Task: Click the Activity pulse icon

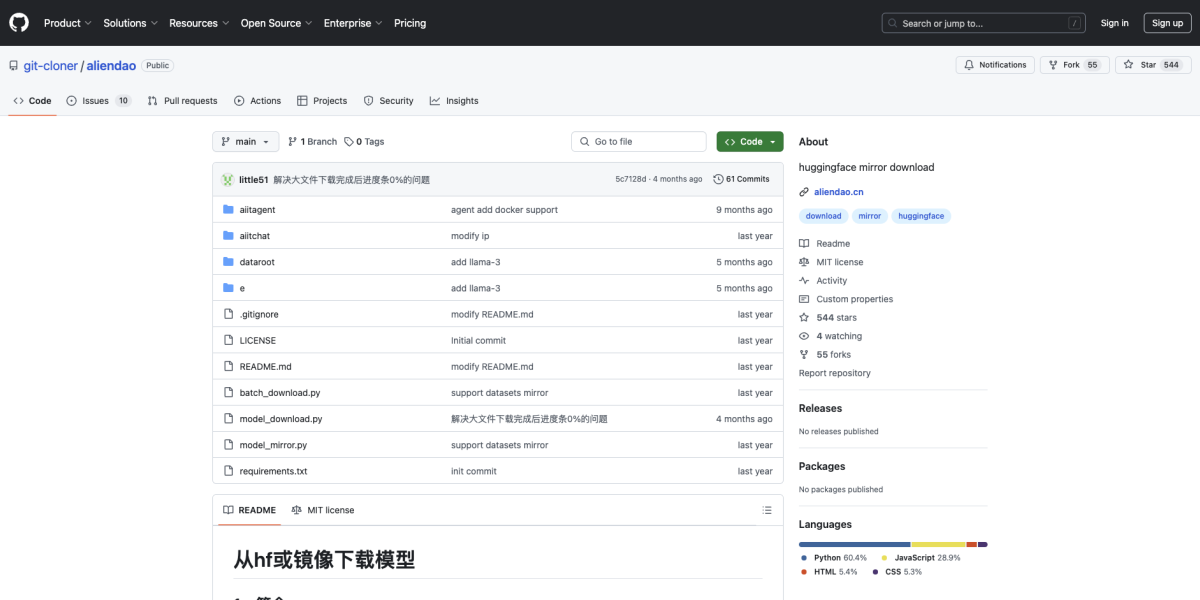Action: pyautogui.click(x=803, y=280)
